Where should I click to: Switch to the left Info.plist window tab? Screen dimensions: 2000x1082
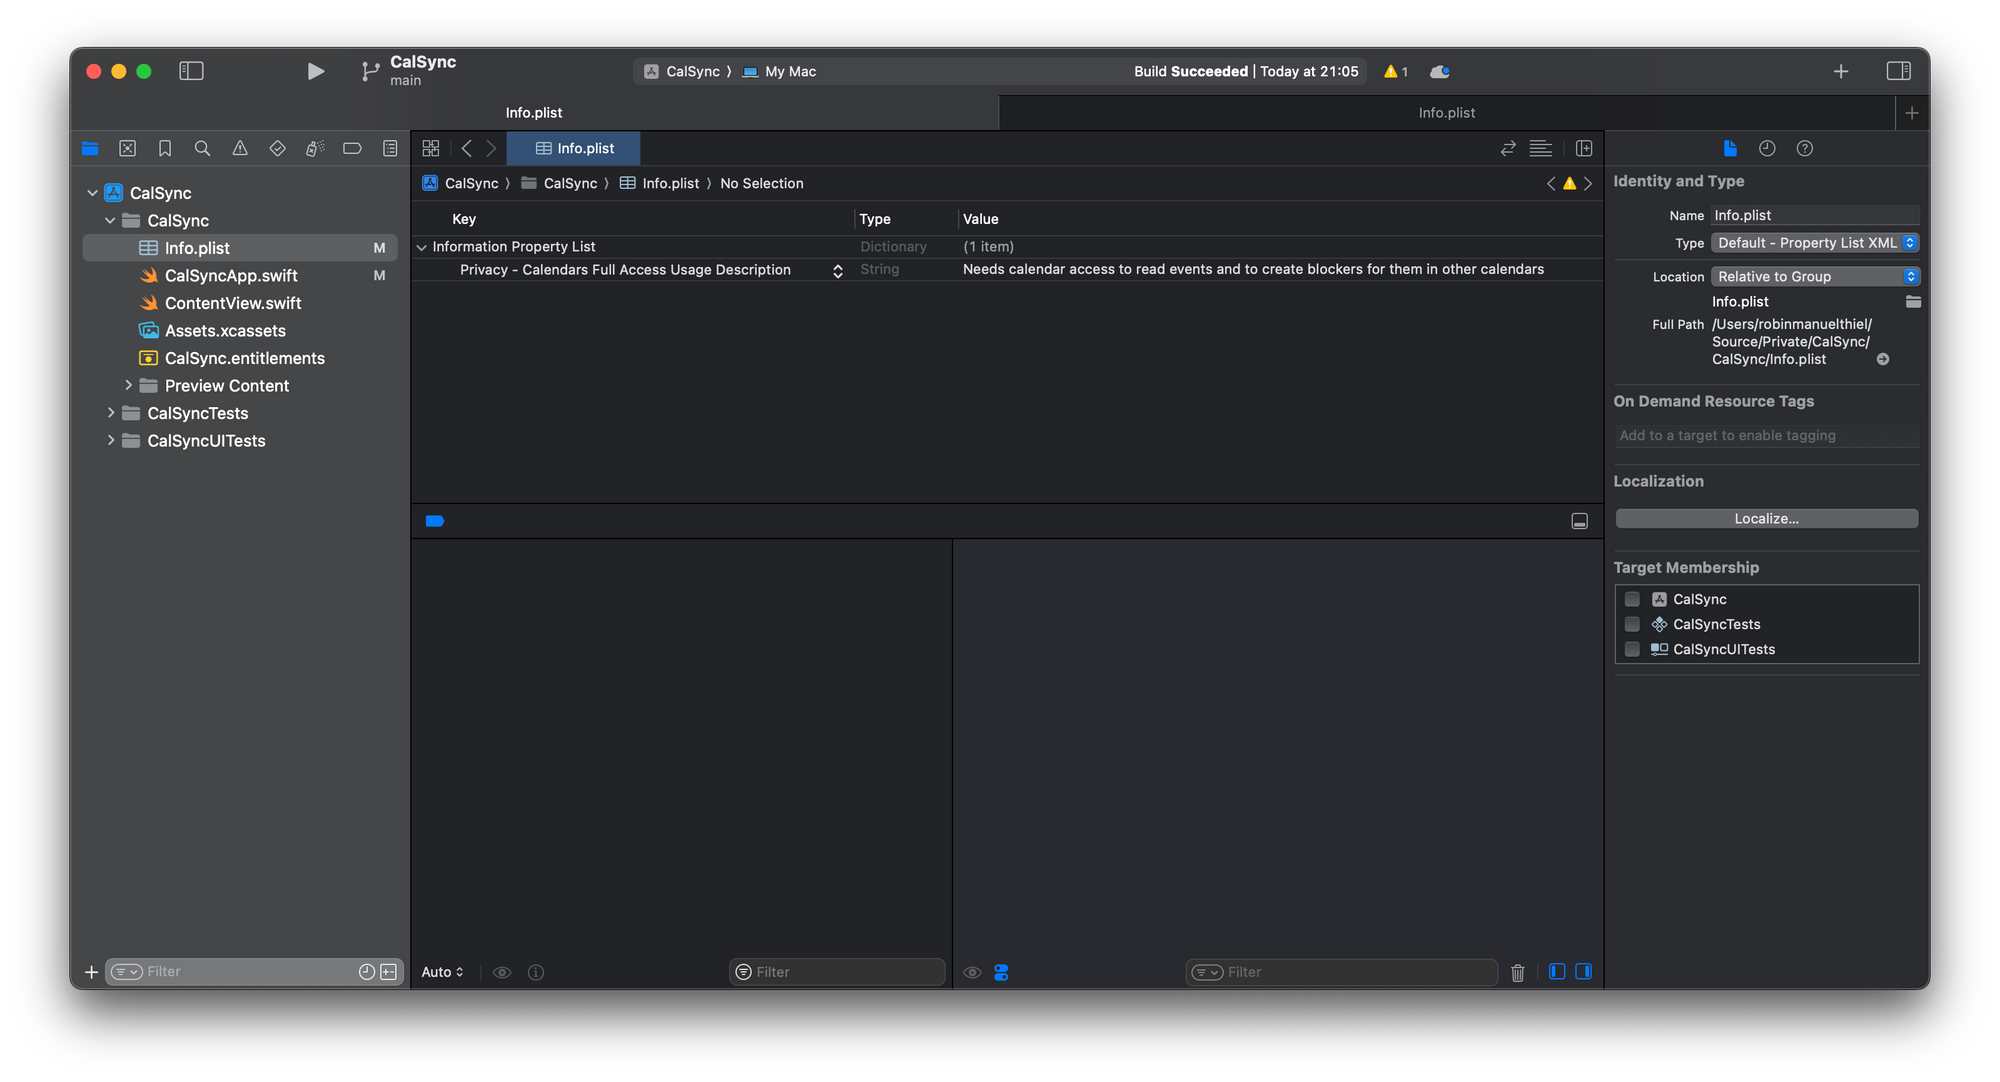pos(534,113)
